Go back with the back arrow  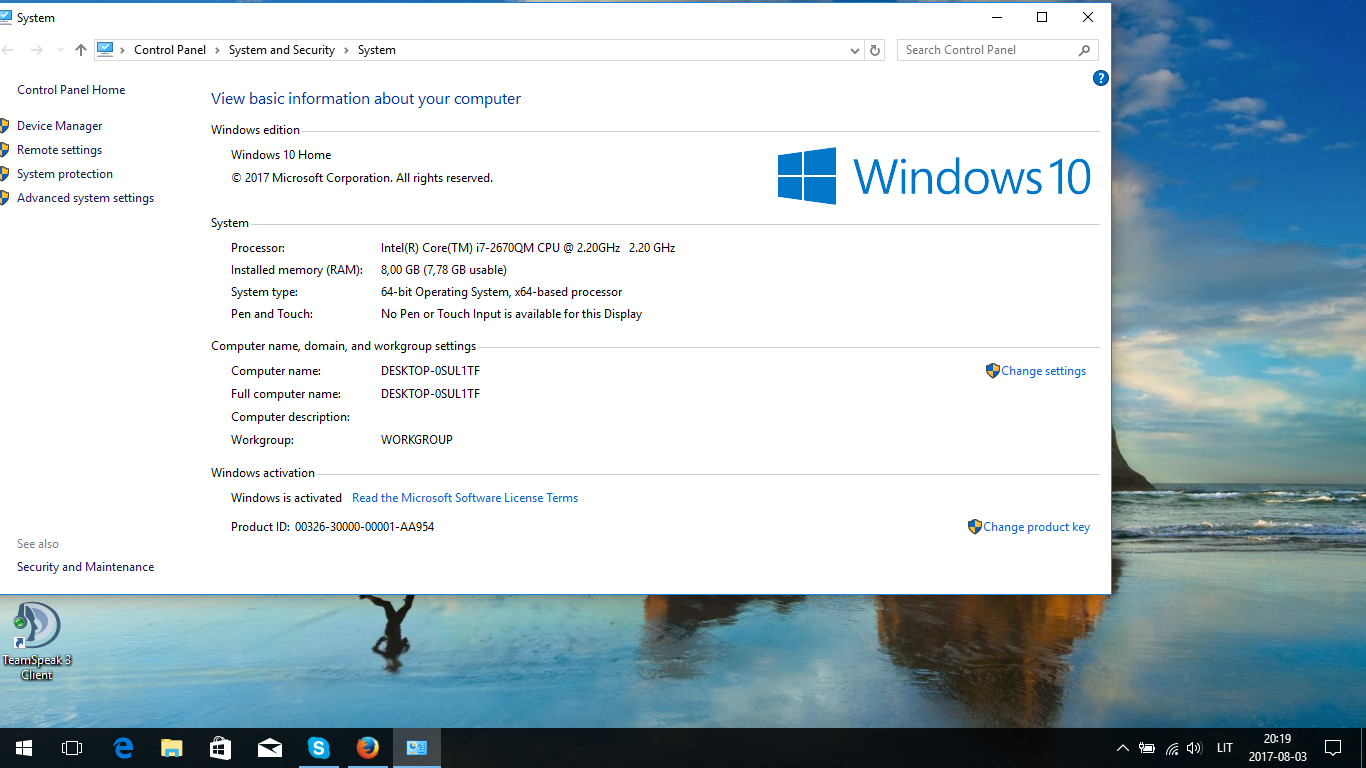(9, 50)
